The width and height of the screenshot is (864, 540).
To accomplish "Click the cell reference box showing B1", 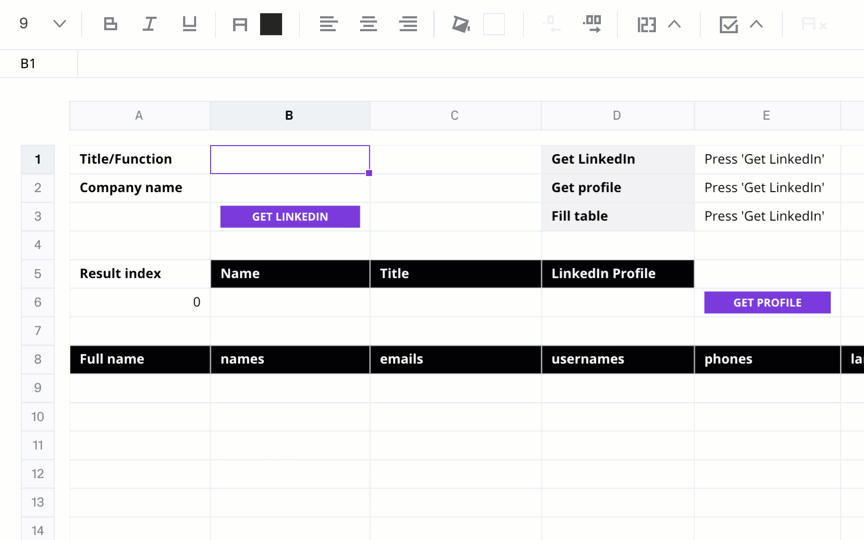I will [x=39, y=64].
